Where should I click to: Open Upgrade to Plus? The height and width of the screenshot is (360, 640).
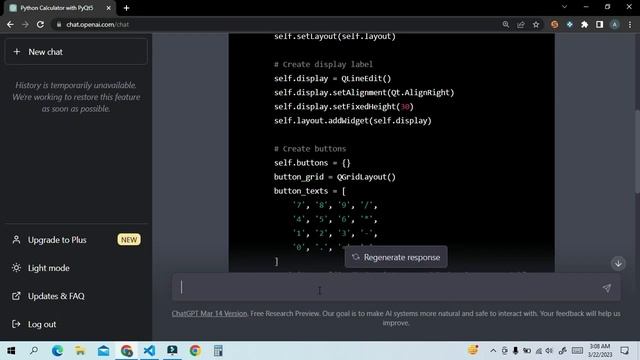[76, 240]
